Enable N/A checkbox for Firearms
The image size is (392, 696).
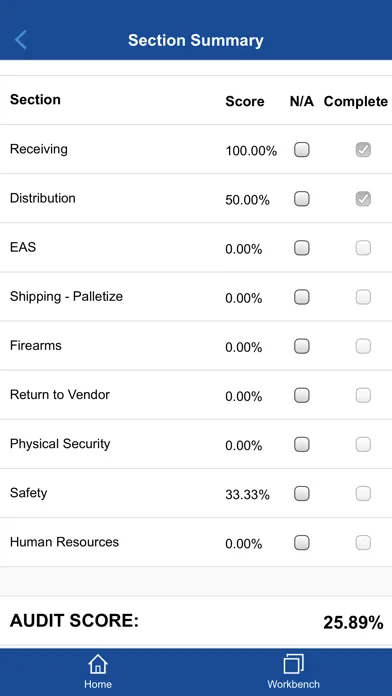click(302, 346)
